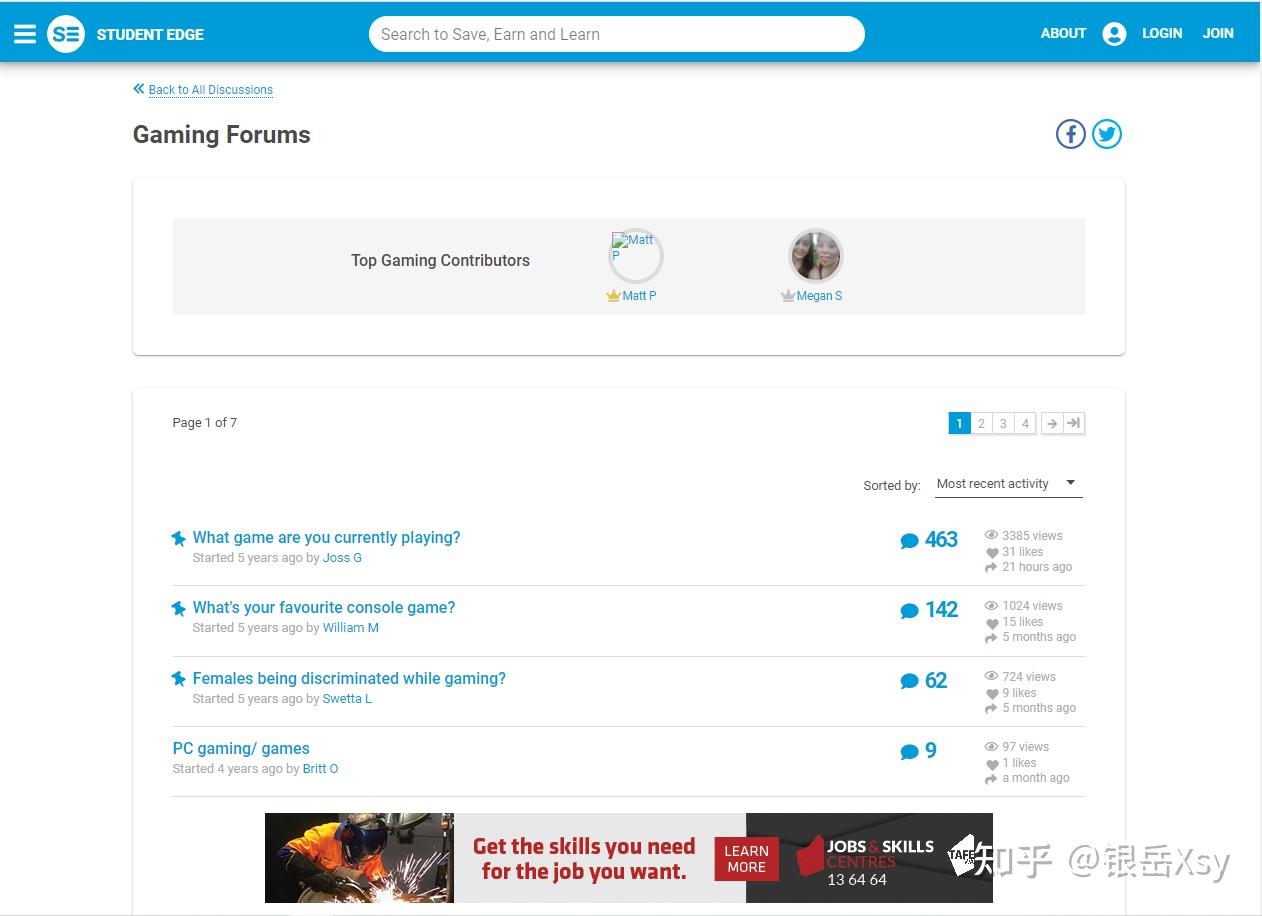The image size is (1262, 916).
Task: View Megan S contributor profile photo
Action: tap(815, 256)
